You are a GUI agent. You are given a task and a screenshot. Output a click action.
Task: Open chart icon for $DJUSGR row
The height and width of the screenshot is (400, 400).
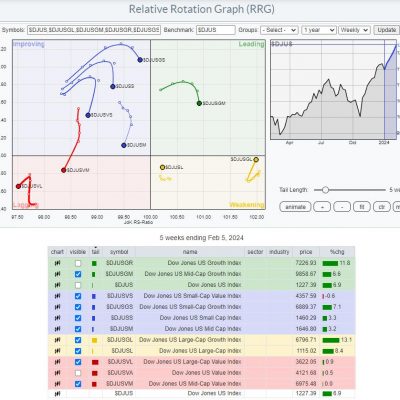tap(57, 263)
